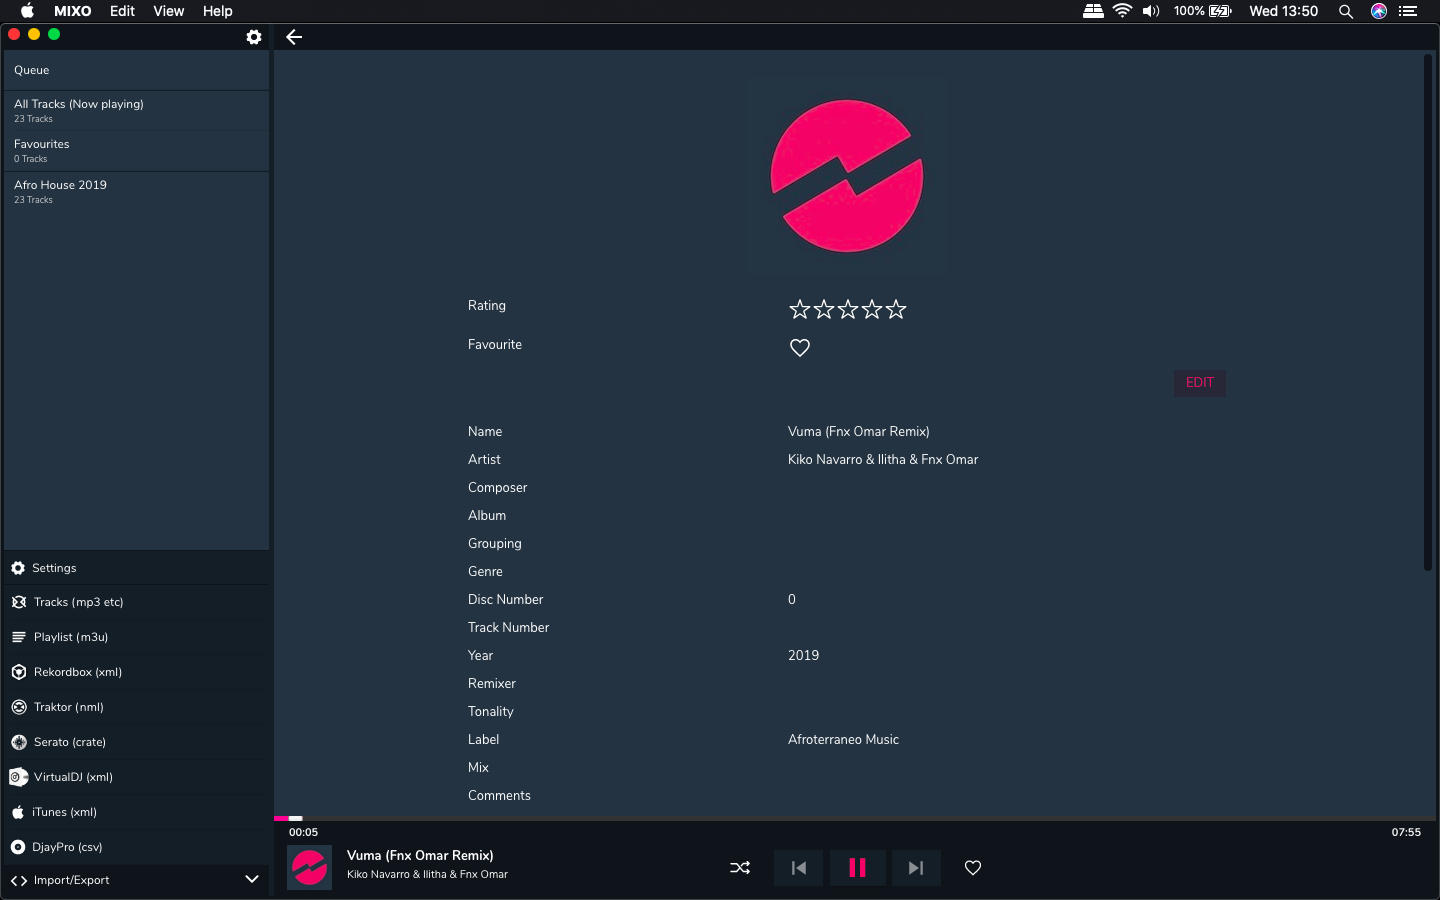Toggle the Favourite heart in track details

800,348
